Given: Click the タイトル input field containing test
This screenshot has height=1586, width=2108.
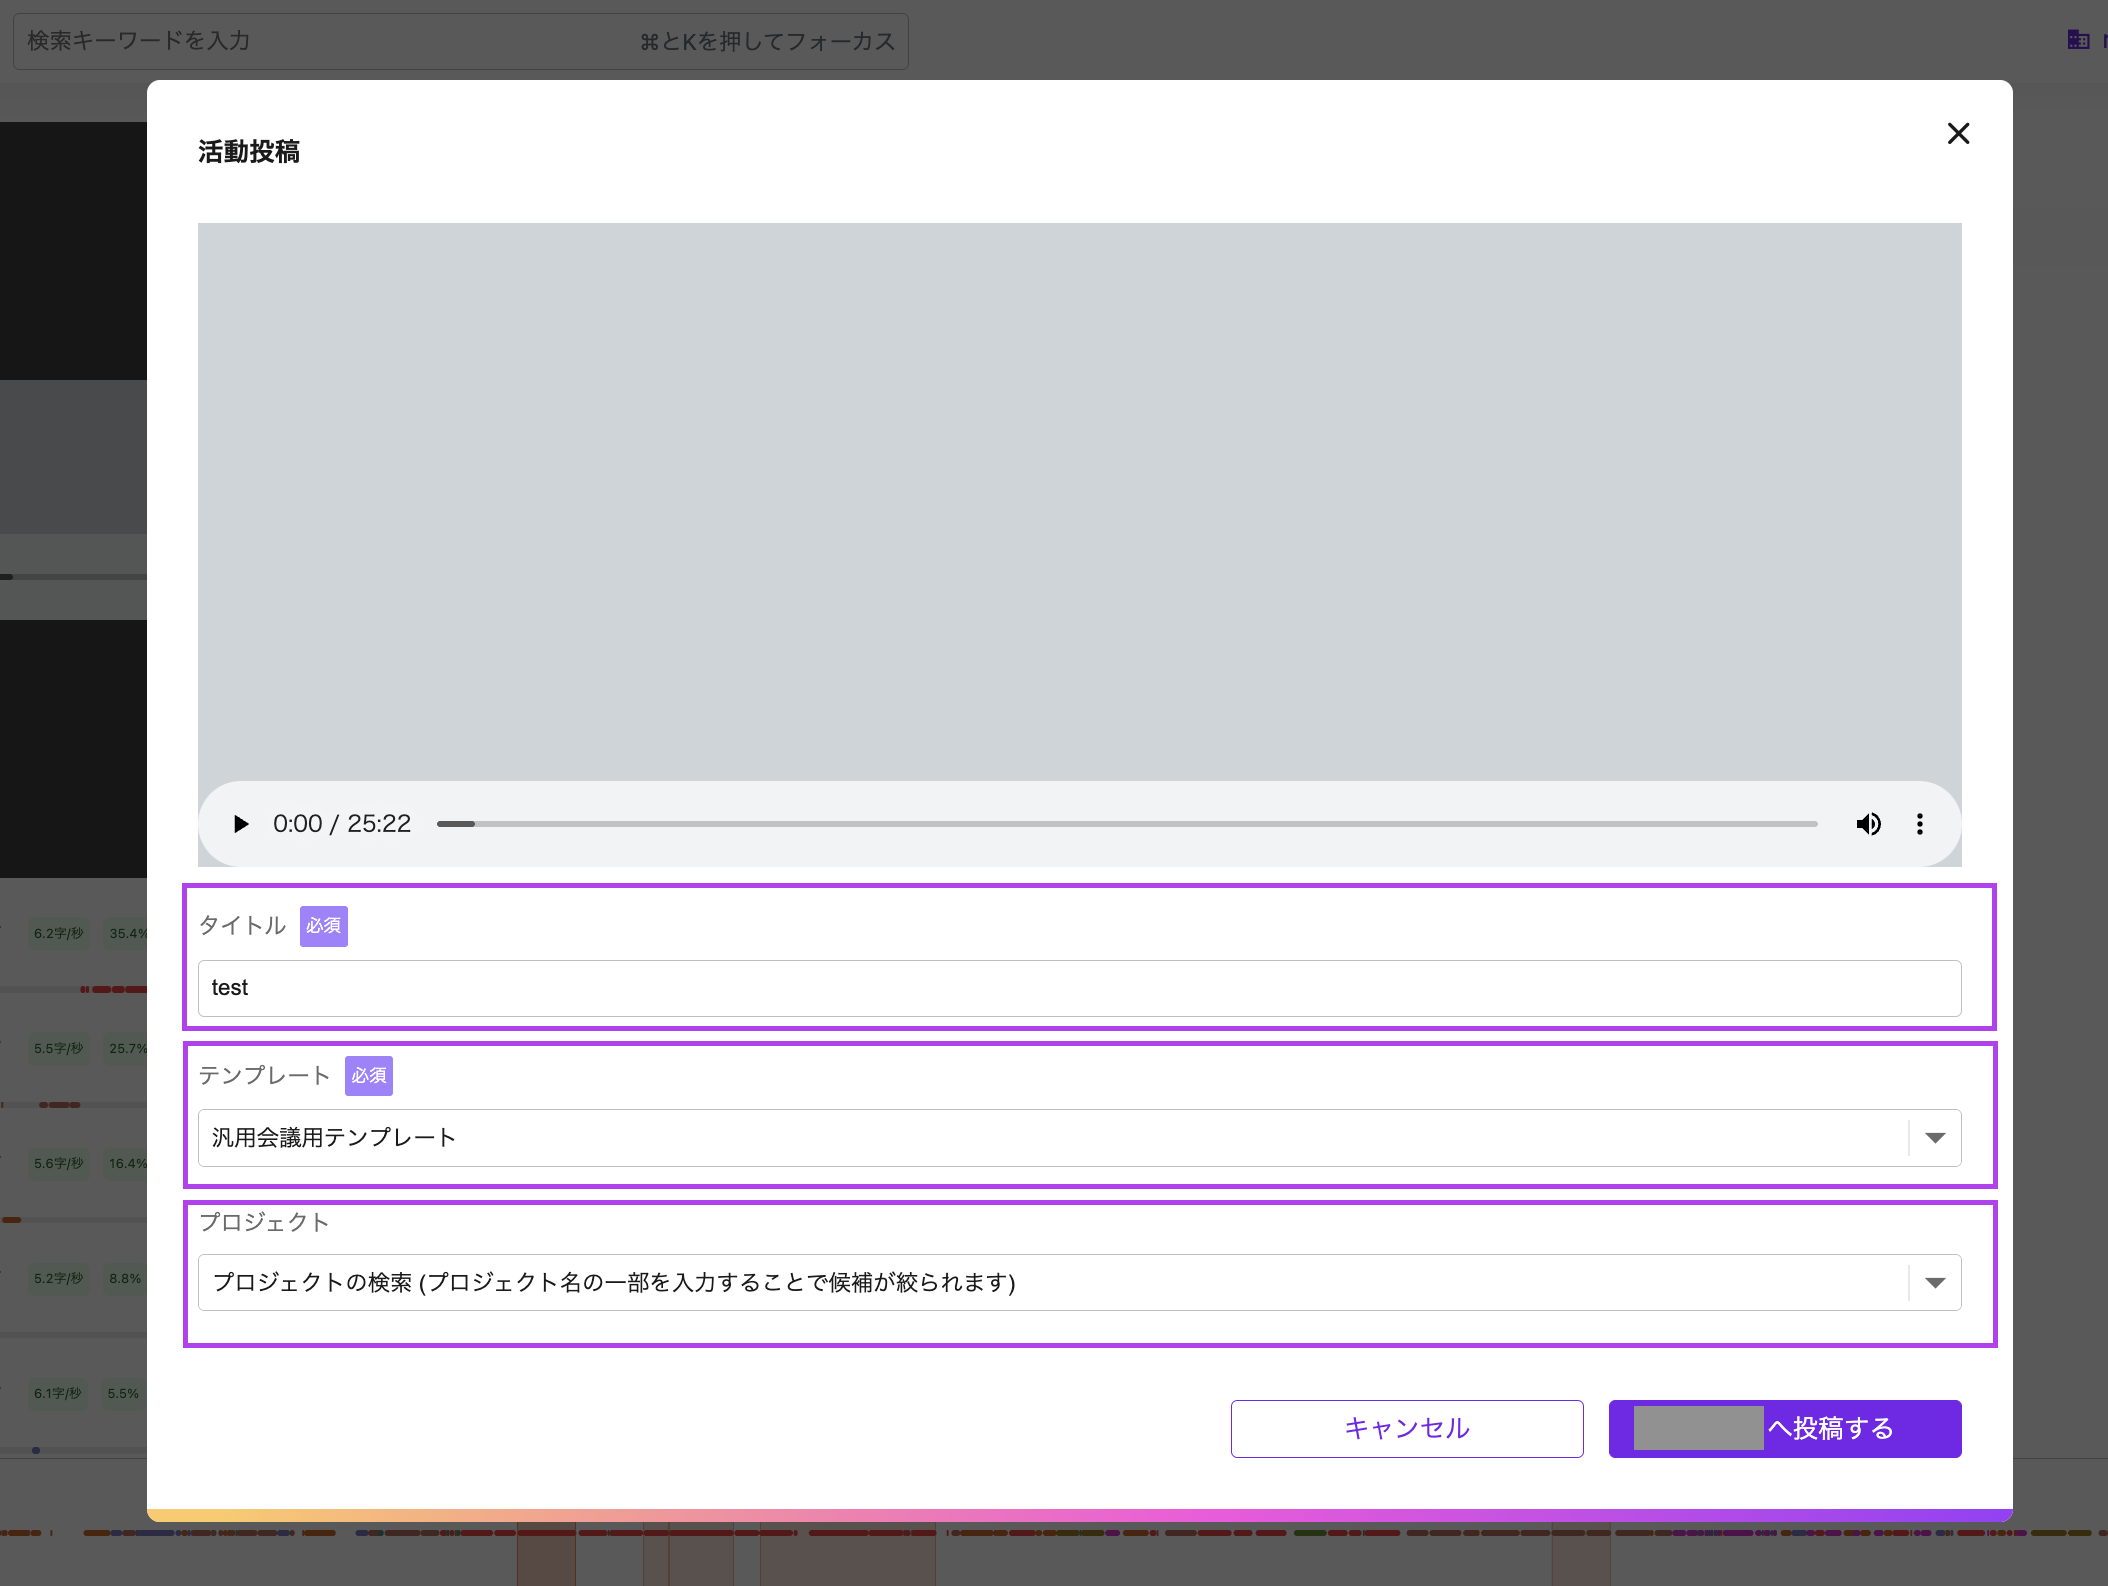Looking at the screenshot, I should pos(1079,988).
